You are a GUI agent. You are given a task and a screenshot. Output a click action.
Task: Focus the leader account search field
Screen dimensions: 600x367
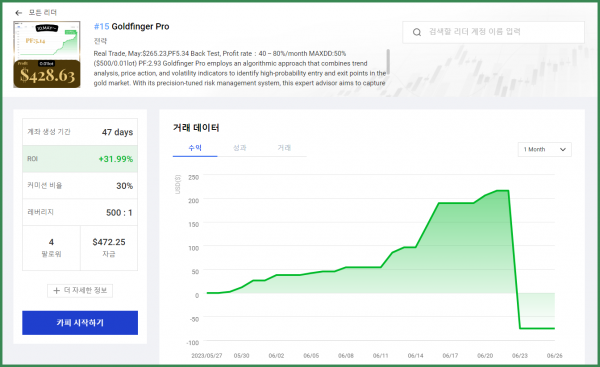[x=493, y=32]
